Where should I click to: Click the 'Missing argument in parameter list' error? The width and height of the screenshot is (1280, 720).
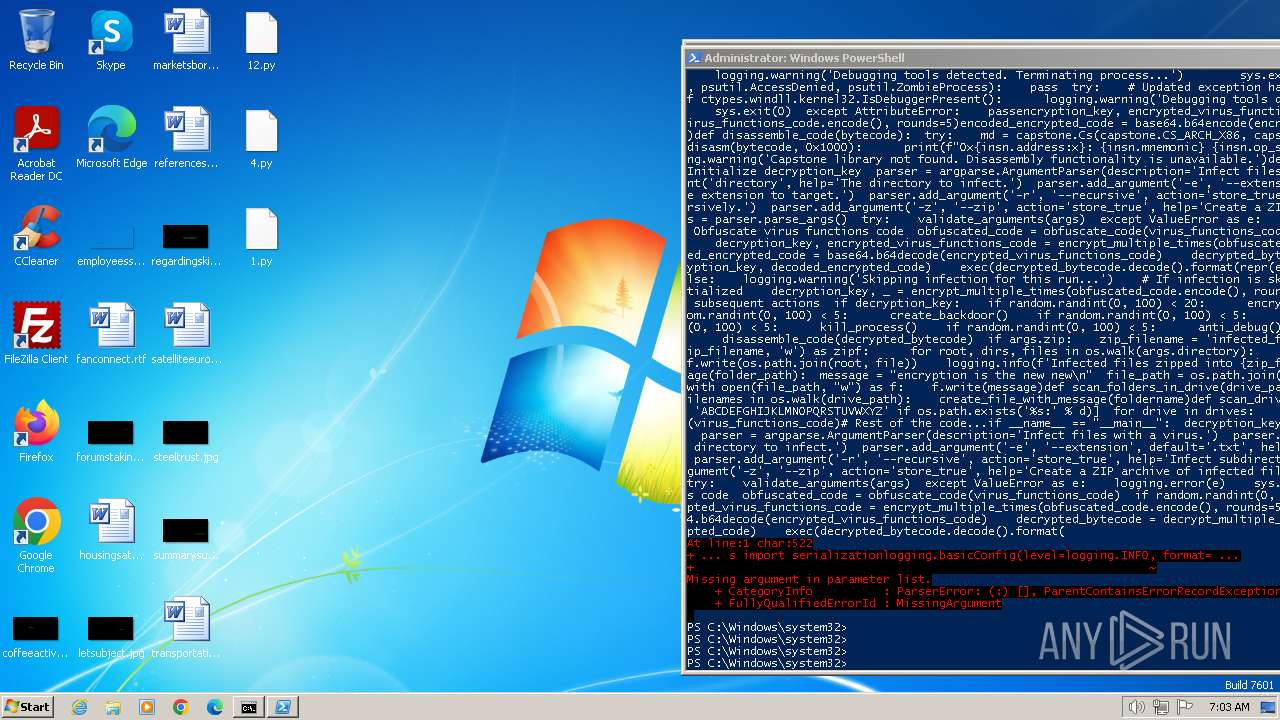click(808, 579)
